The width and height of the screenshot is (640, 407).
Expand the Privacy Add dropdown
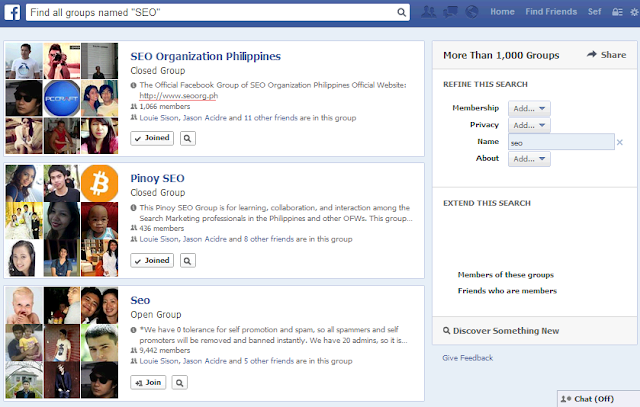point(529,125)
